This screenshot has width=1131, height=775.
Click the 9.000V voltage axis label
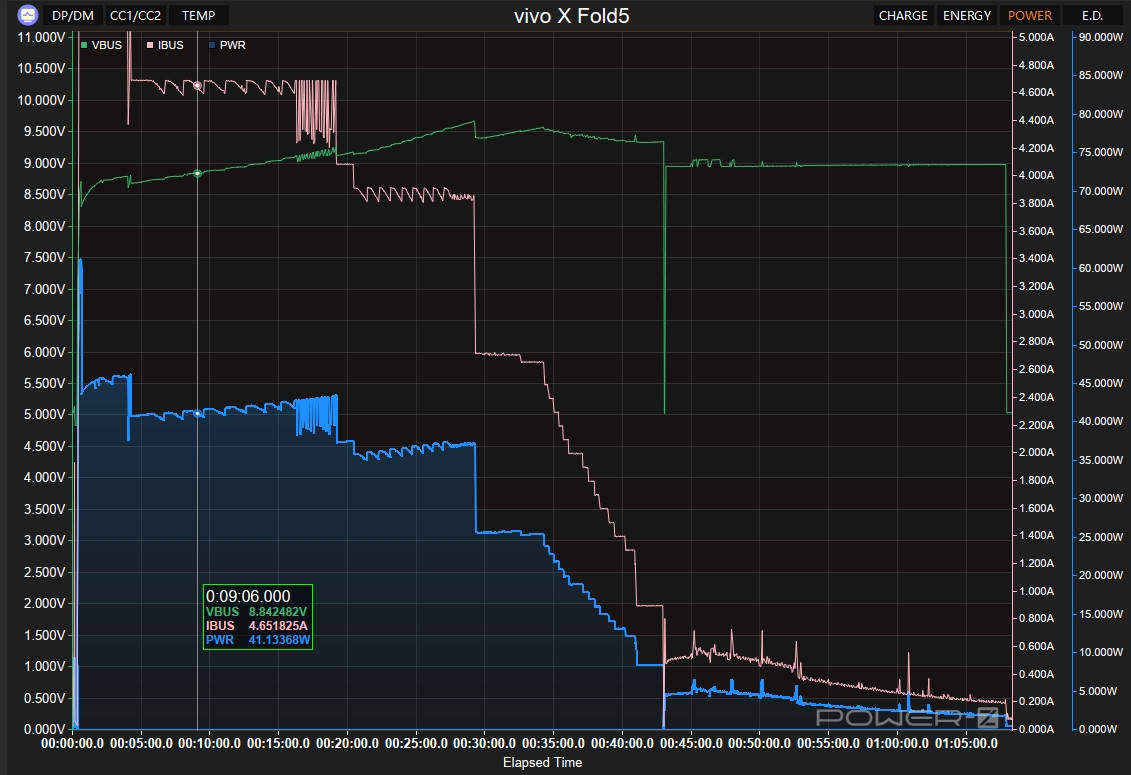click(x=45, y=163)
